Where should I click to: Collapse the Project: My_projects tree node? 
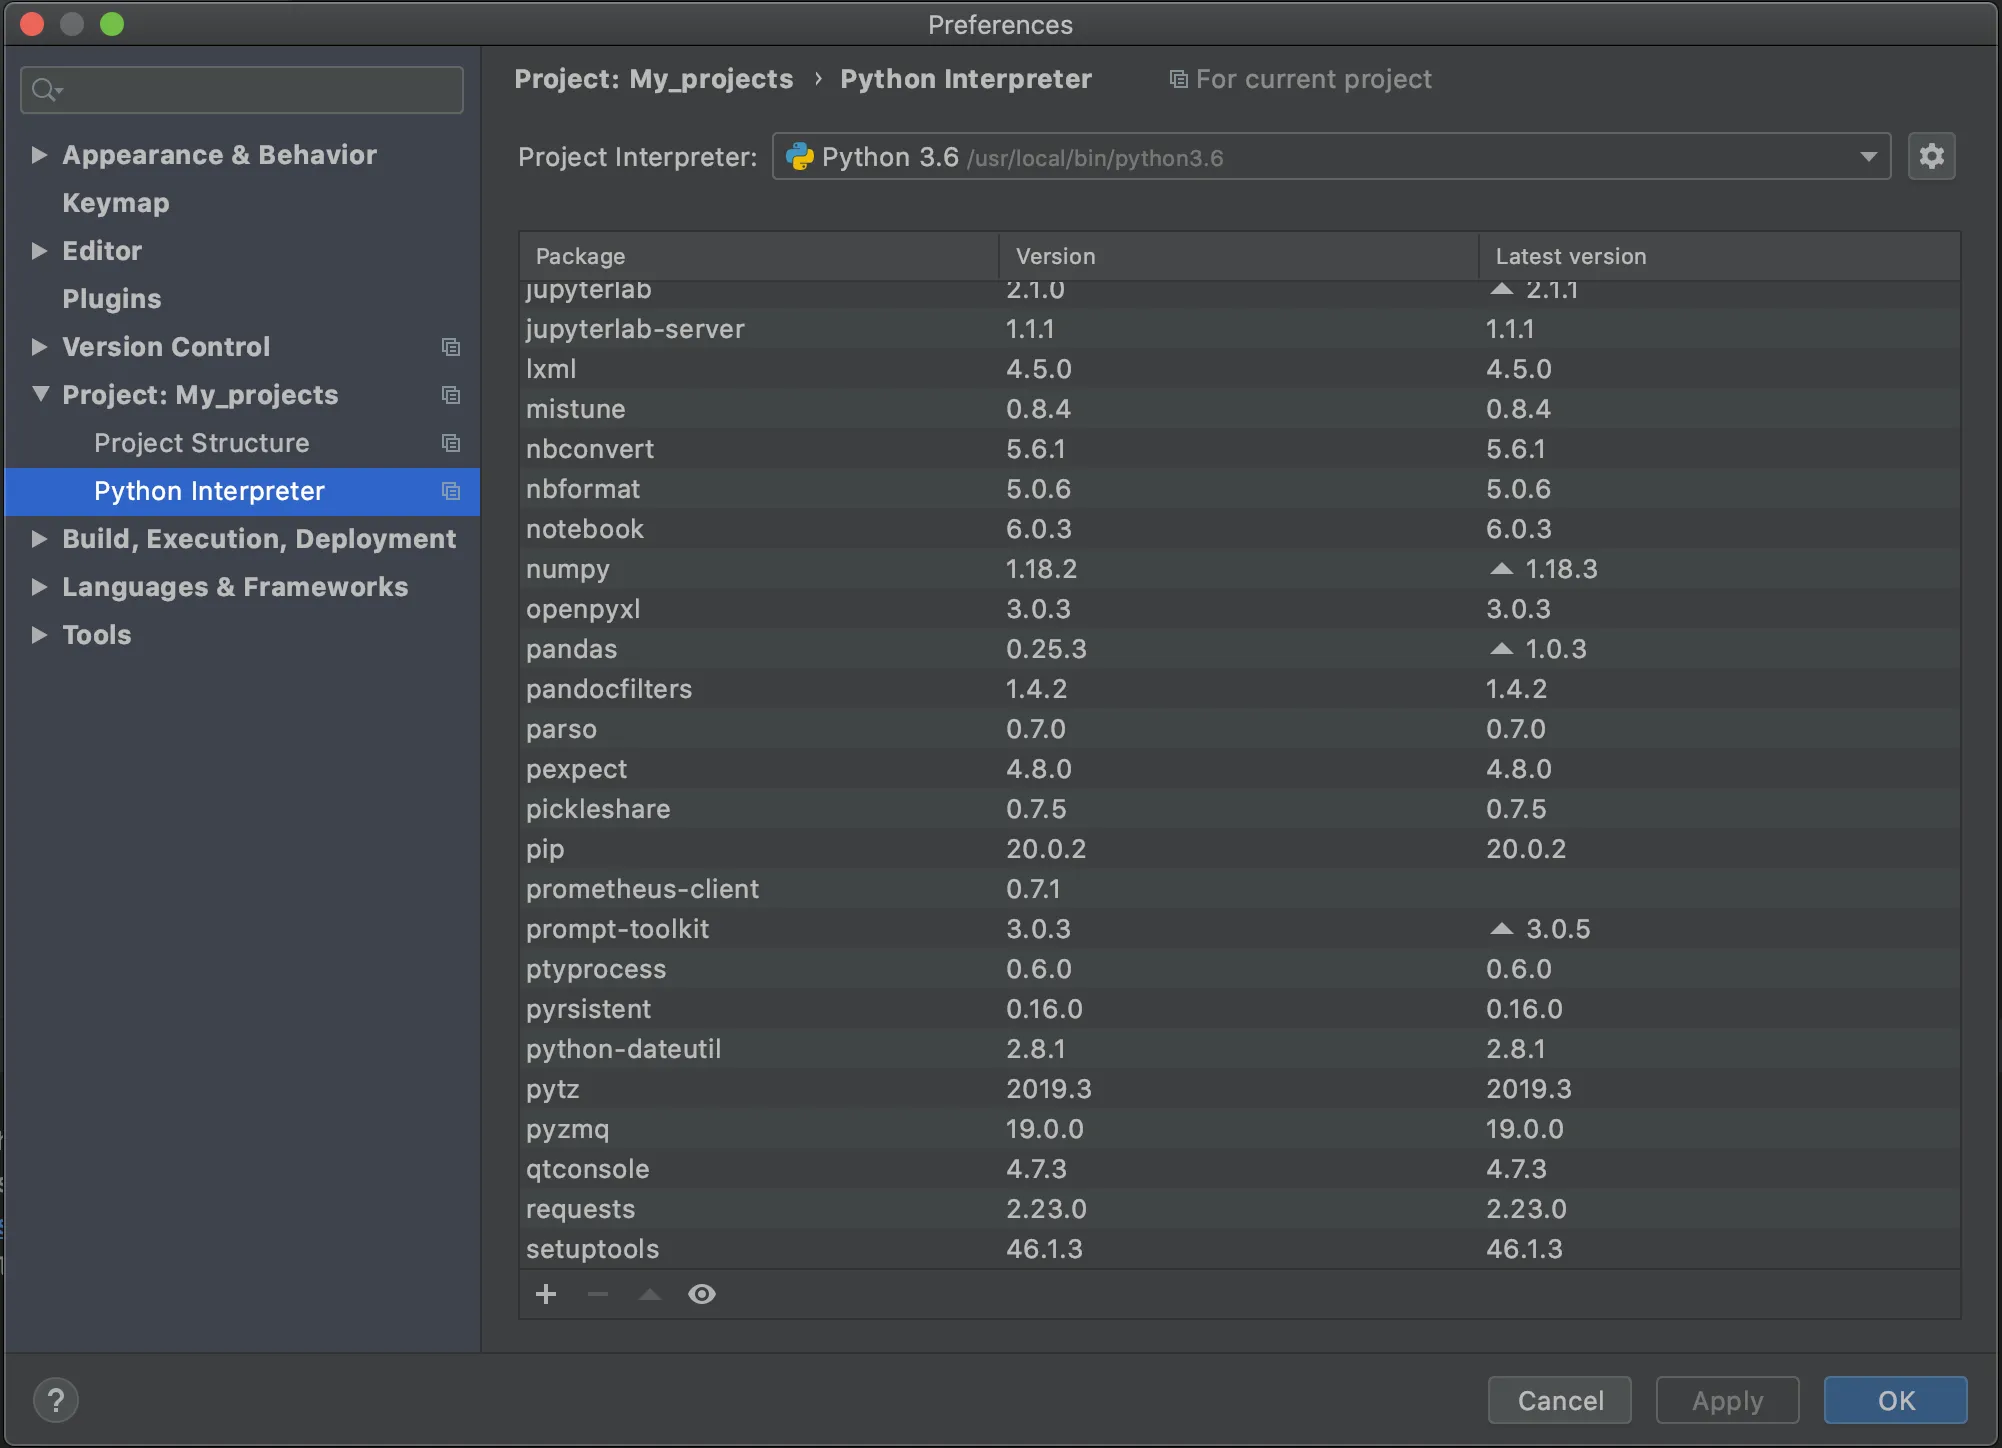[40, 394]
